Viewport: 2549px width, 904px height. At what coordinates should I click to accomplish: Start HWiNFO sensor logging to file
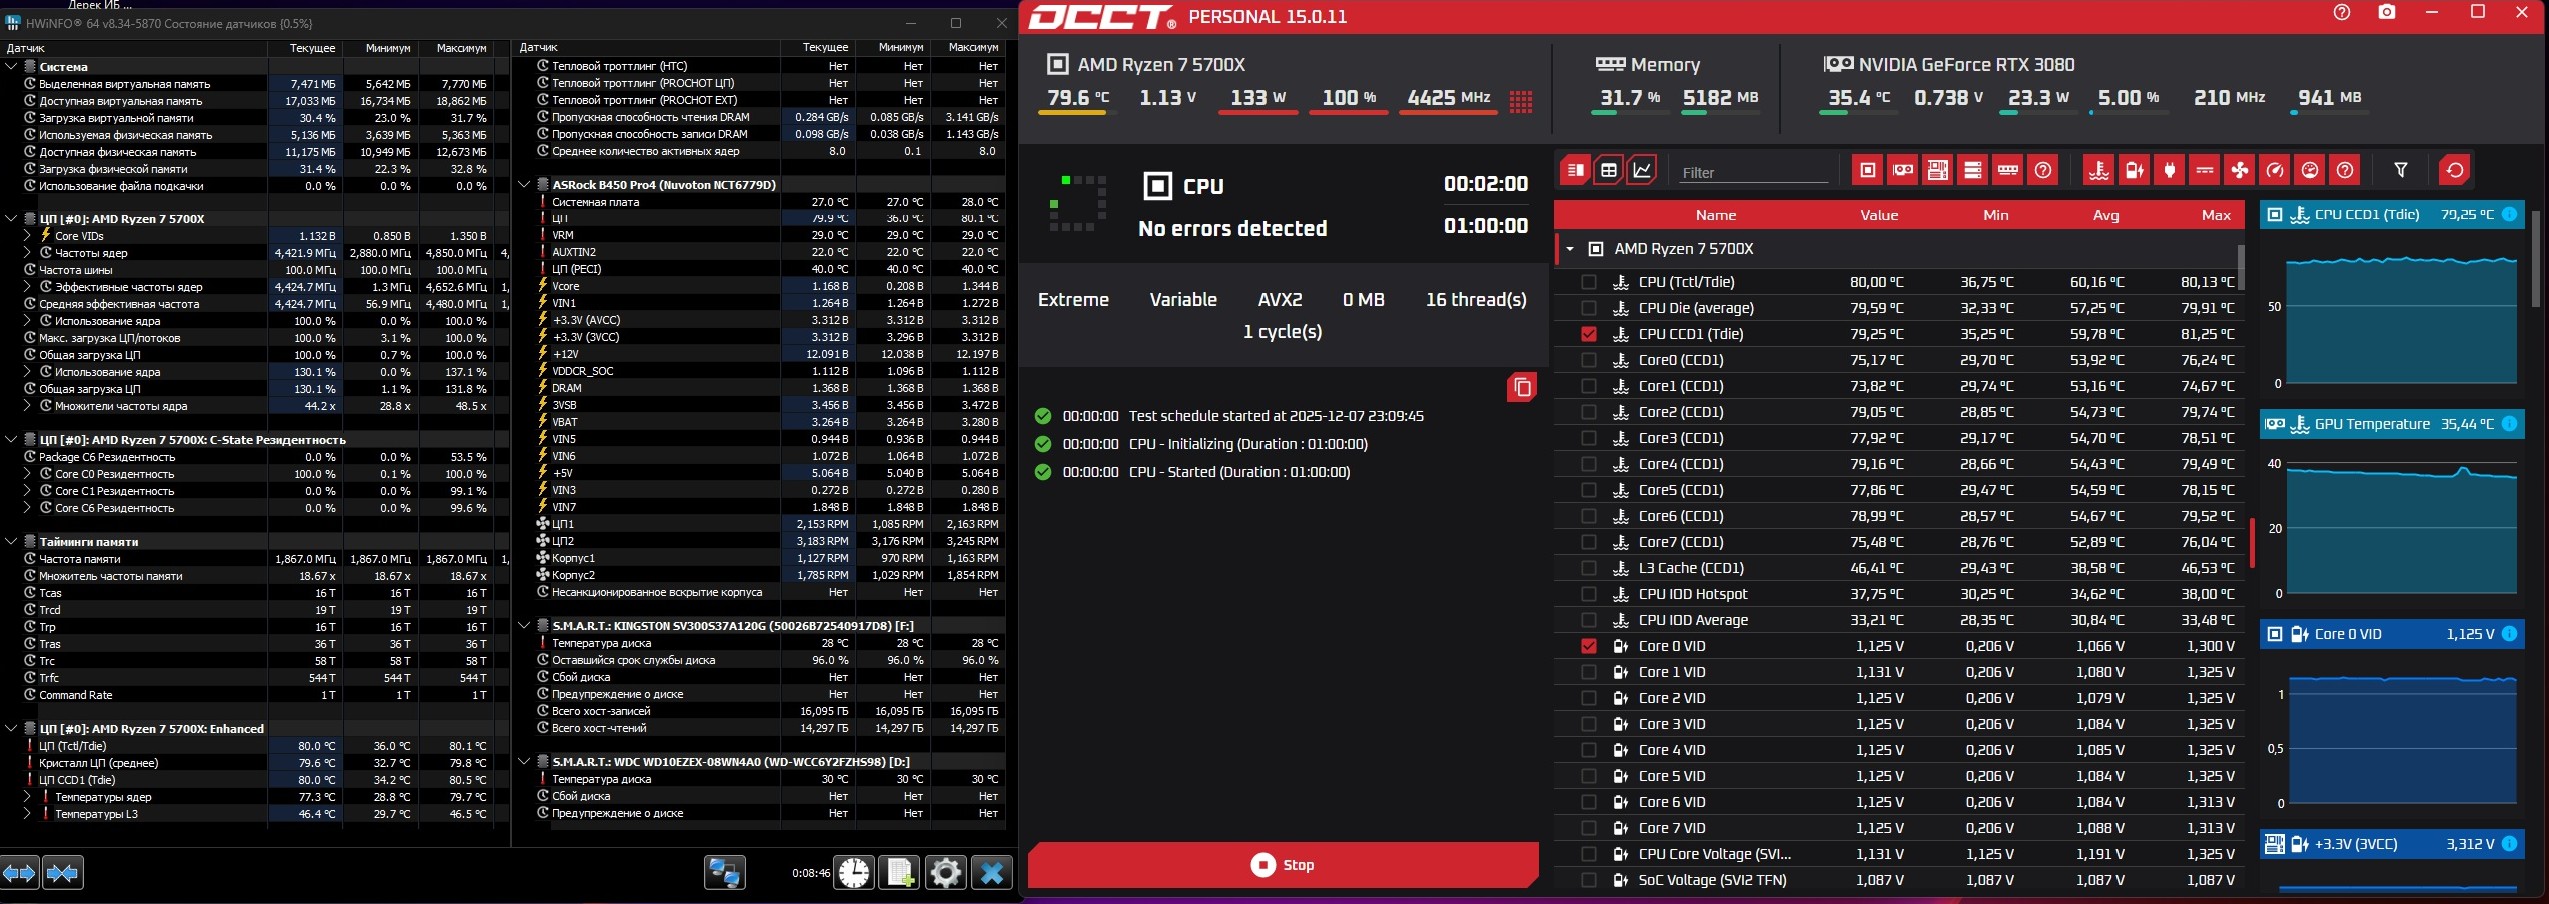pos(899,873)
